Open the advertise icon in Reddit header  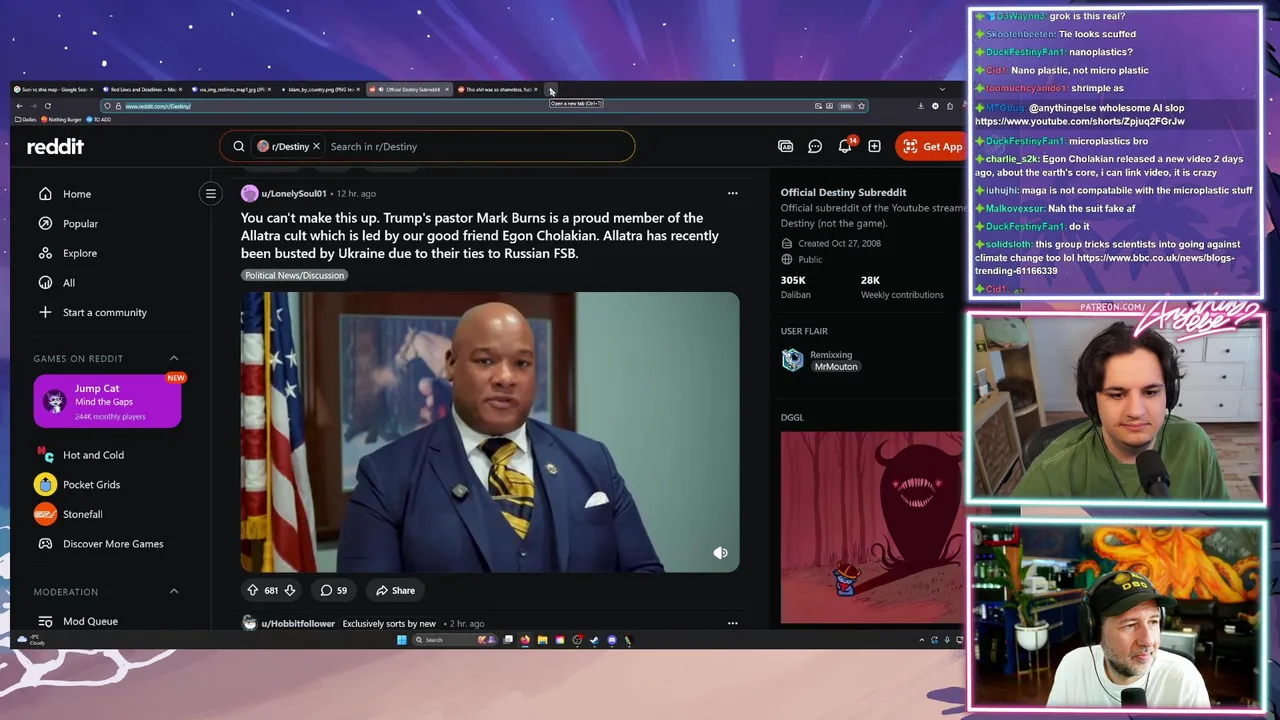[786, 146]
